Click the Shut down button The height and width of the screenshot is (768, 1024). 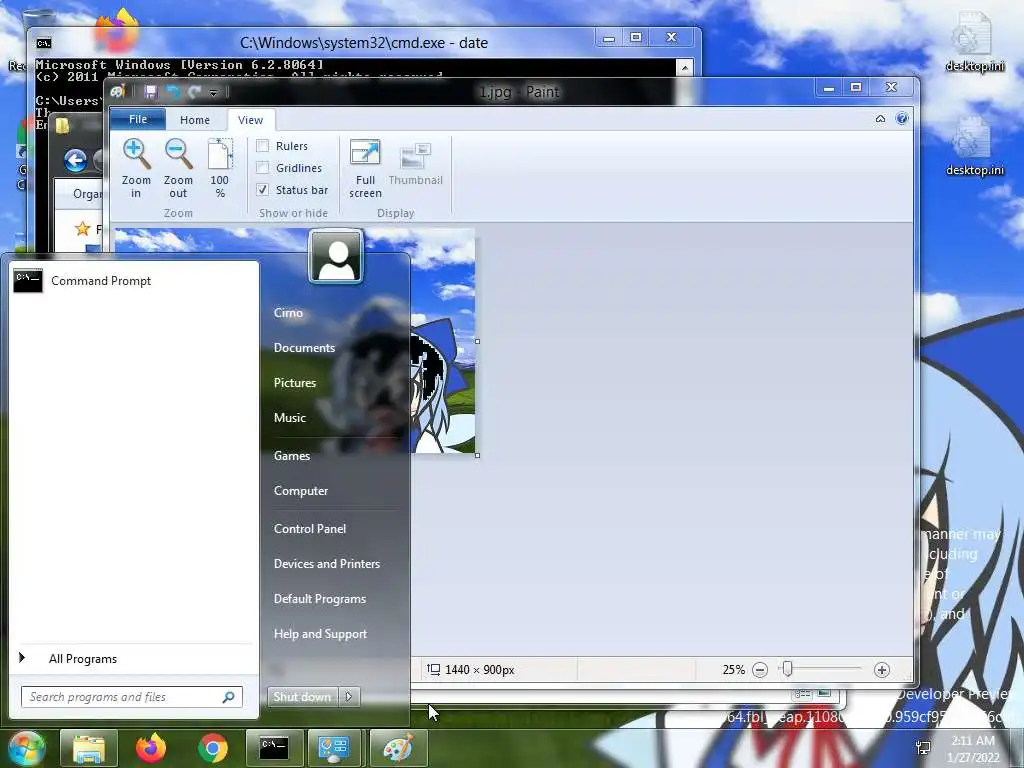tap(302, 697)
